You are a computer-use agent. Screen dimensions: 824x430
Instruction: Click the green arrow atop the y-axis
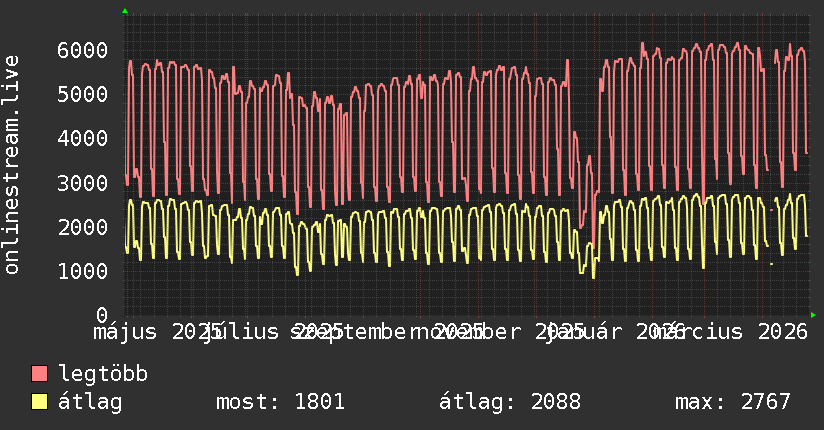[x=125, y=11]
